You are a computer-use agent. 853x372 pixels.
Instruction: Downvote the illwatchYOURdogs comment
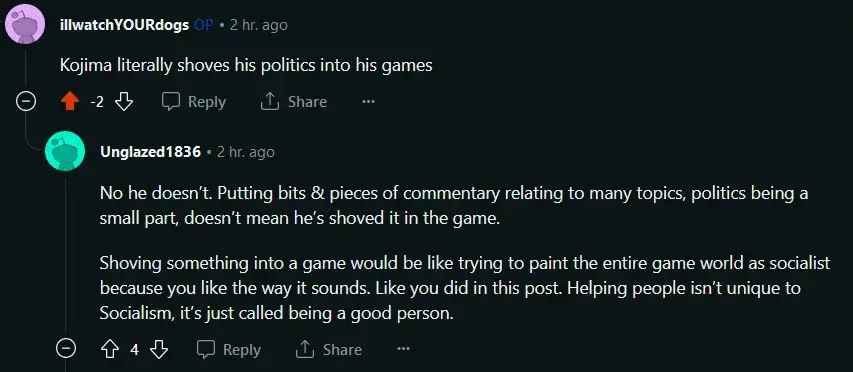[x=125, y=102]
